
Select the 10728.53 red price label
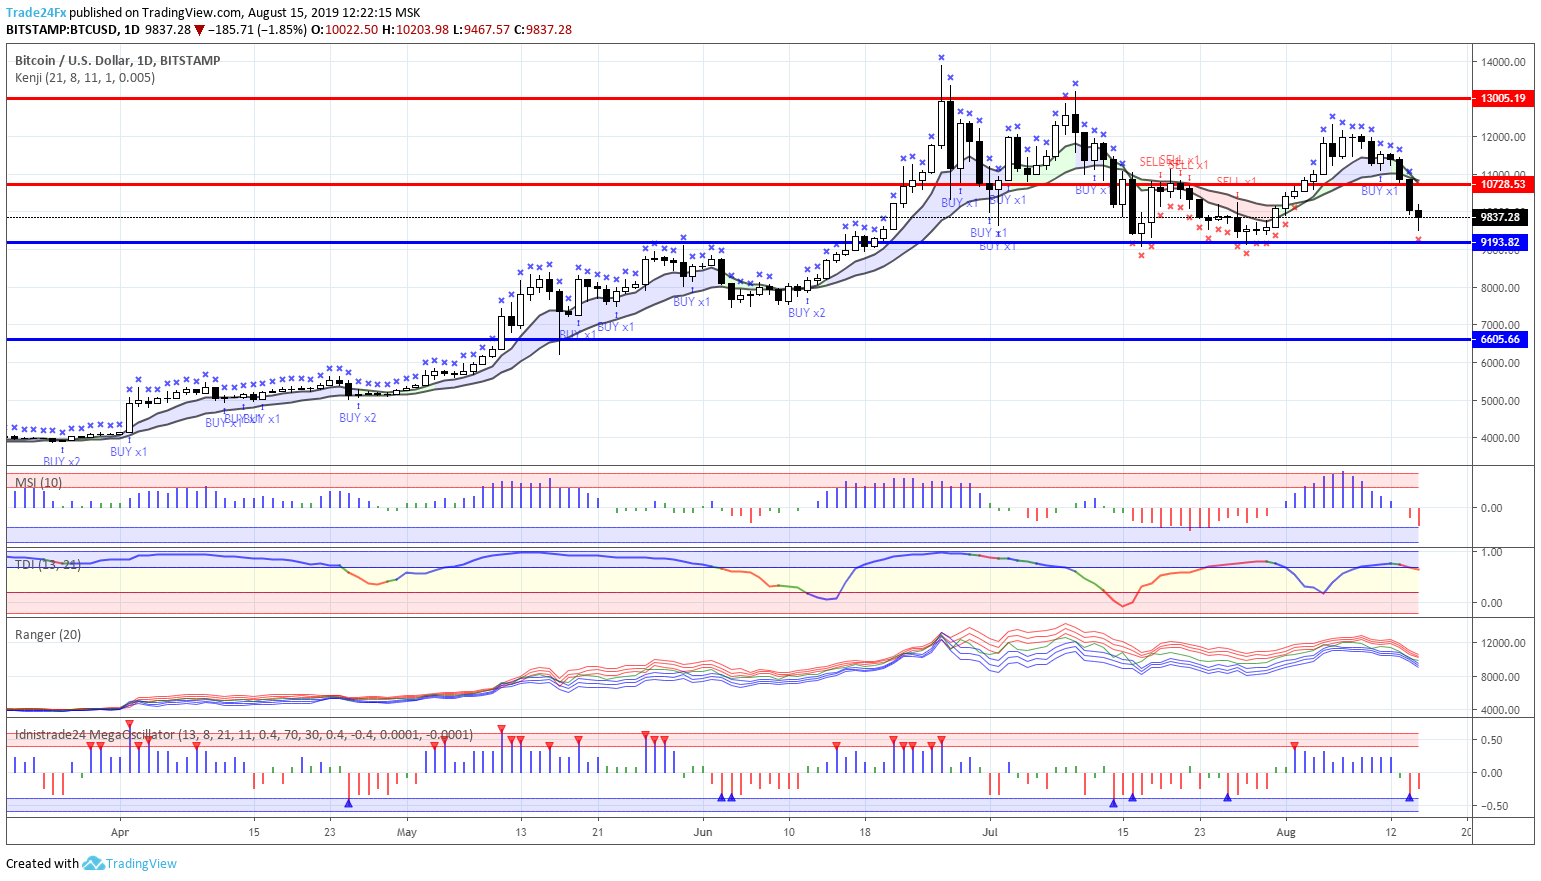click(x=1502, y=184)
